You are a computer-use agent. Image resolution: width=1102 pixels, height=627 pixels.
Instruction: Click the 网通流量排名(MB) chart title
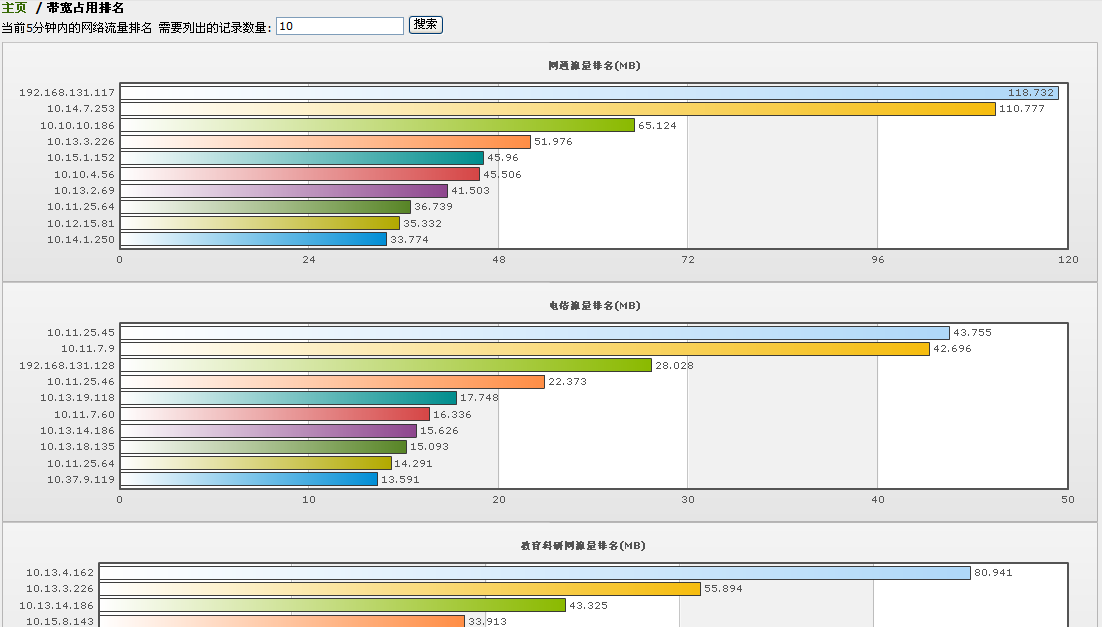pyautogui.click(x=593, y=65)
